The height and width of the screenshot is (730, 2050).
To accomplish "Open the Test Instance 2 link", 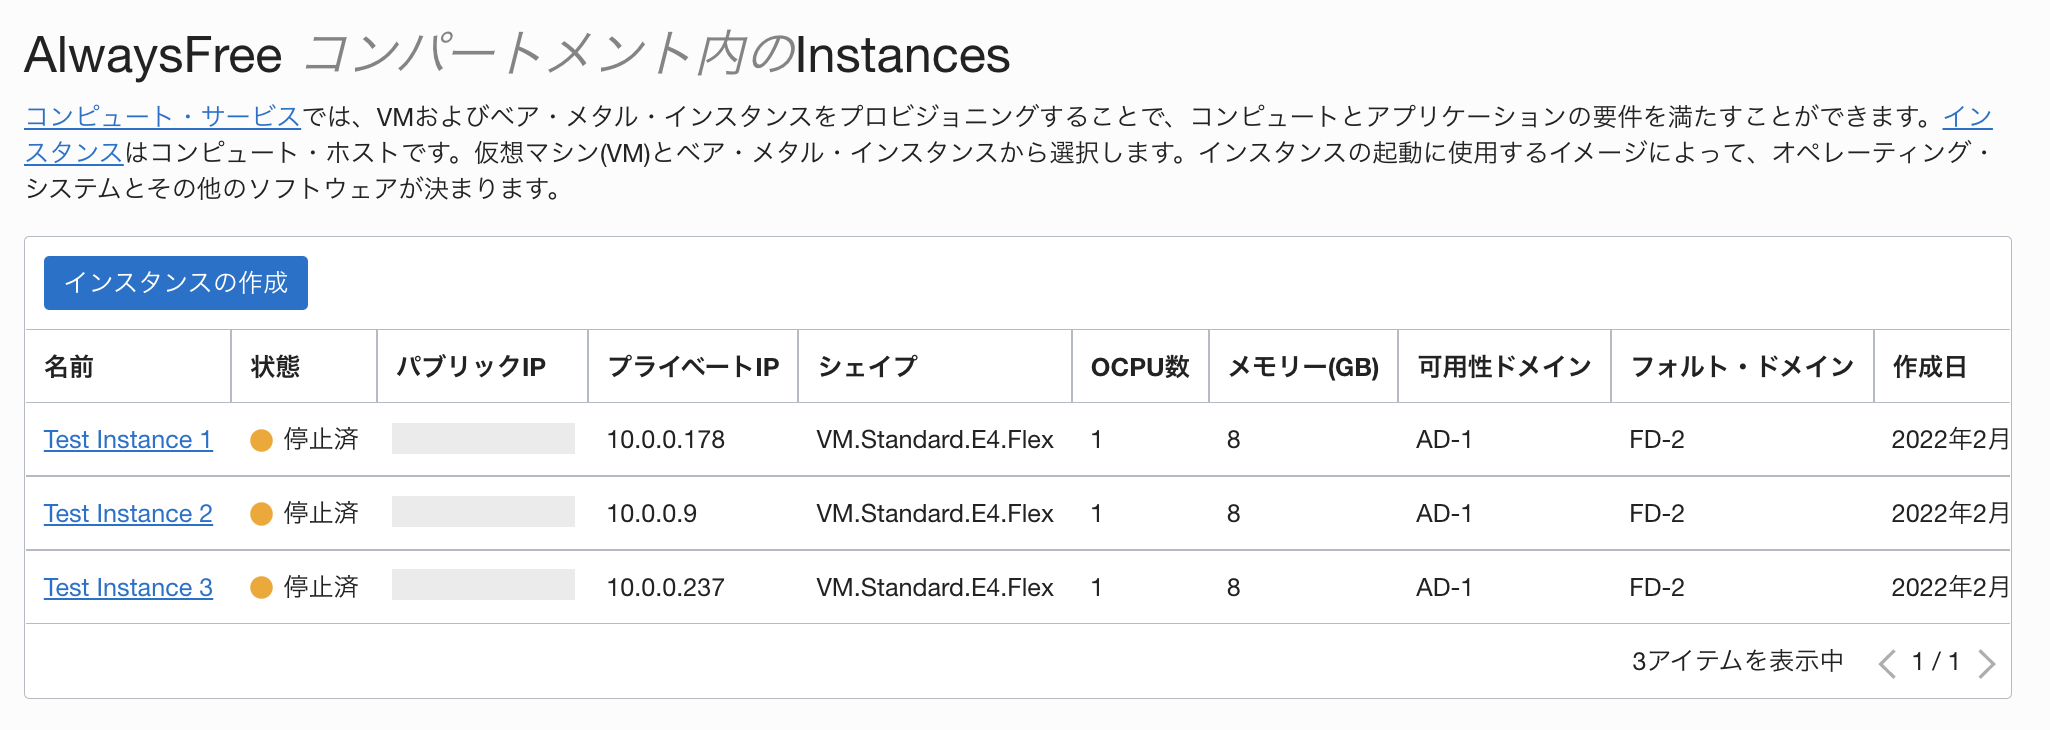I will point(127,513).
